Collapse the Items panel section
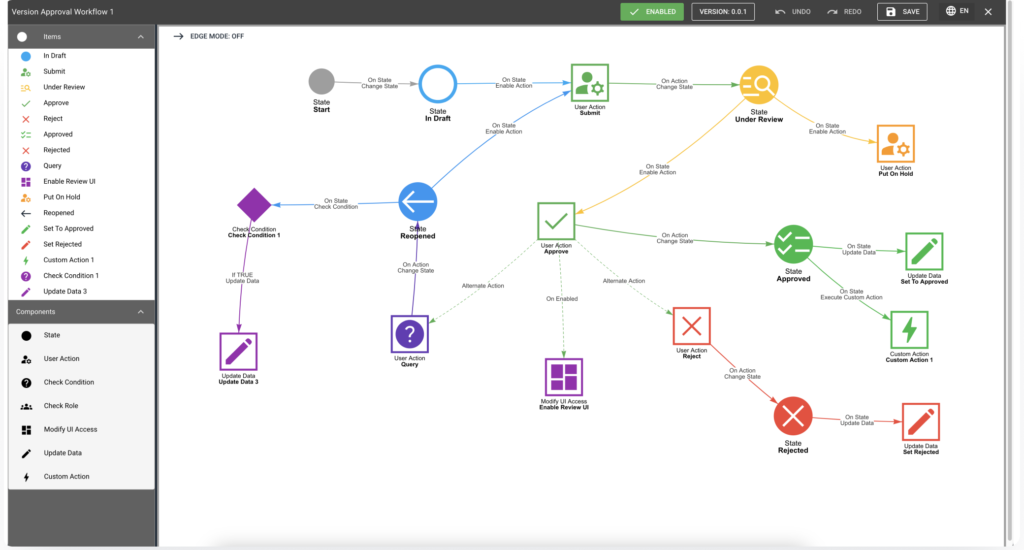Viewport: 1024px width, 550px height. [x=141, y=37]
